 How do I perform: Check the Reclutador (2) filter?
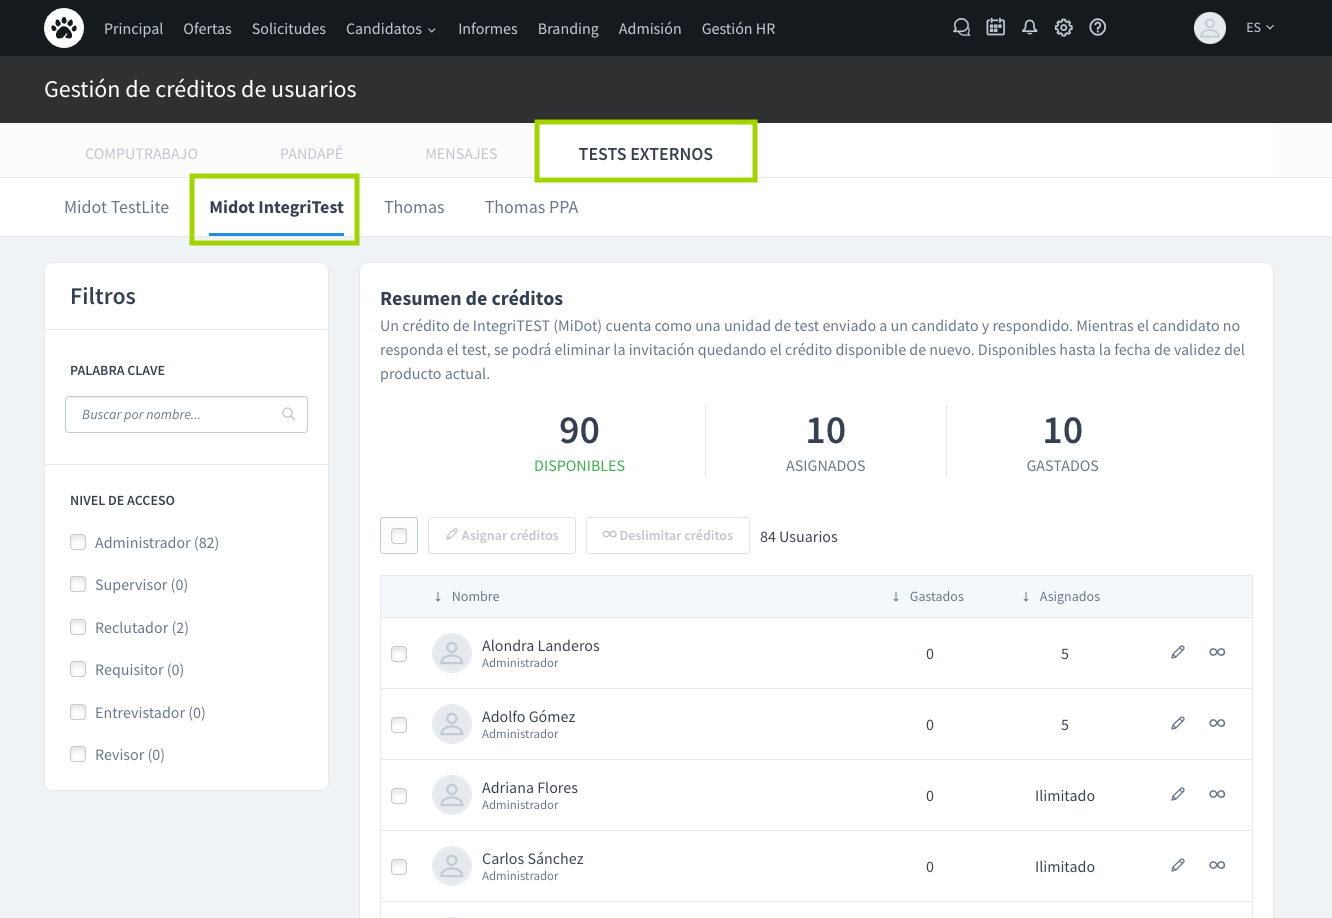[x=78, y=627]
